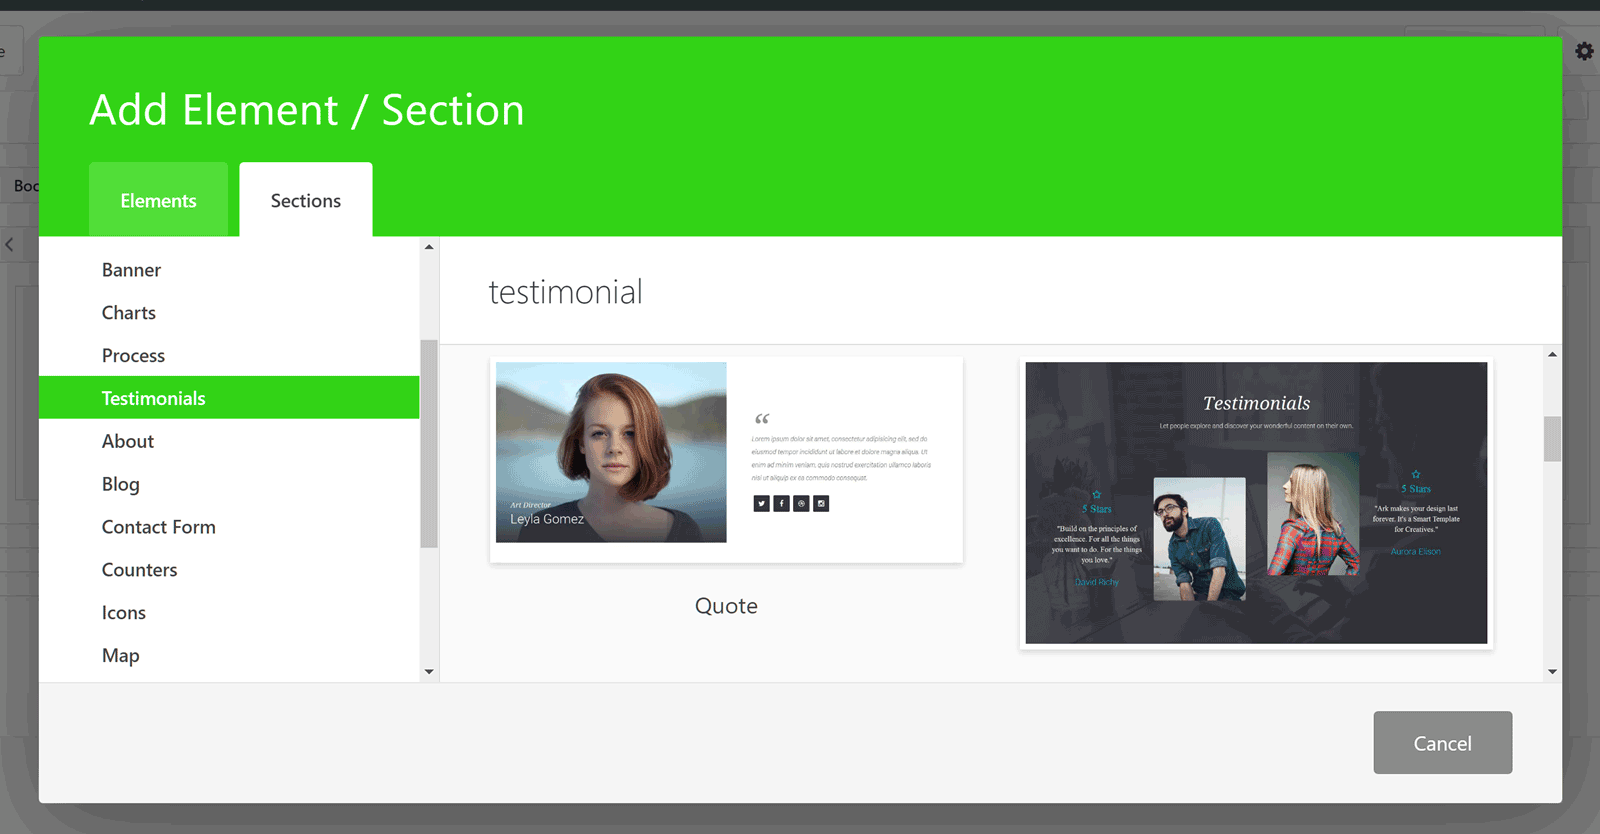This screenshot has height=834, width=1600.
Task: Cancel the Add Element dialog
Action: click(1442, 743)
